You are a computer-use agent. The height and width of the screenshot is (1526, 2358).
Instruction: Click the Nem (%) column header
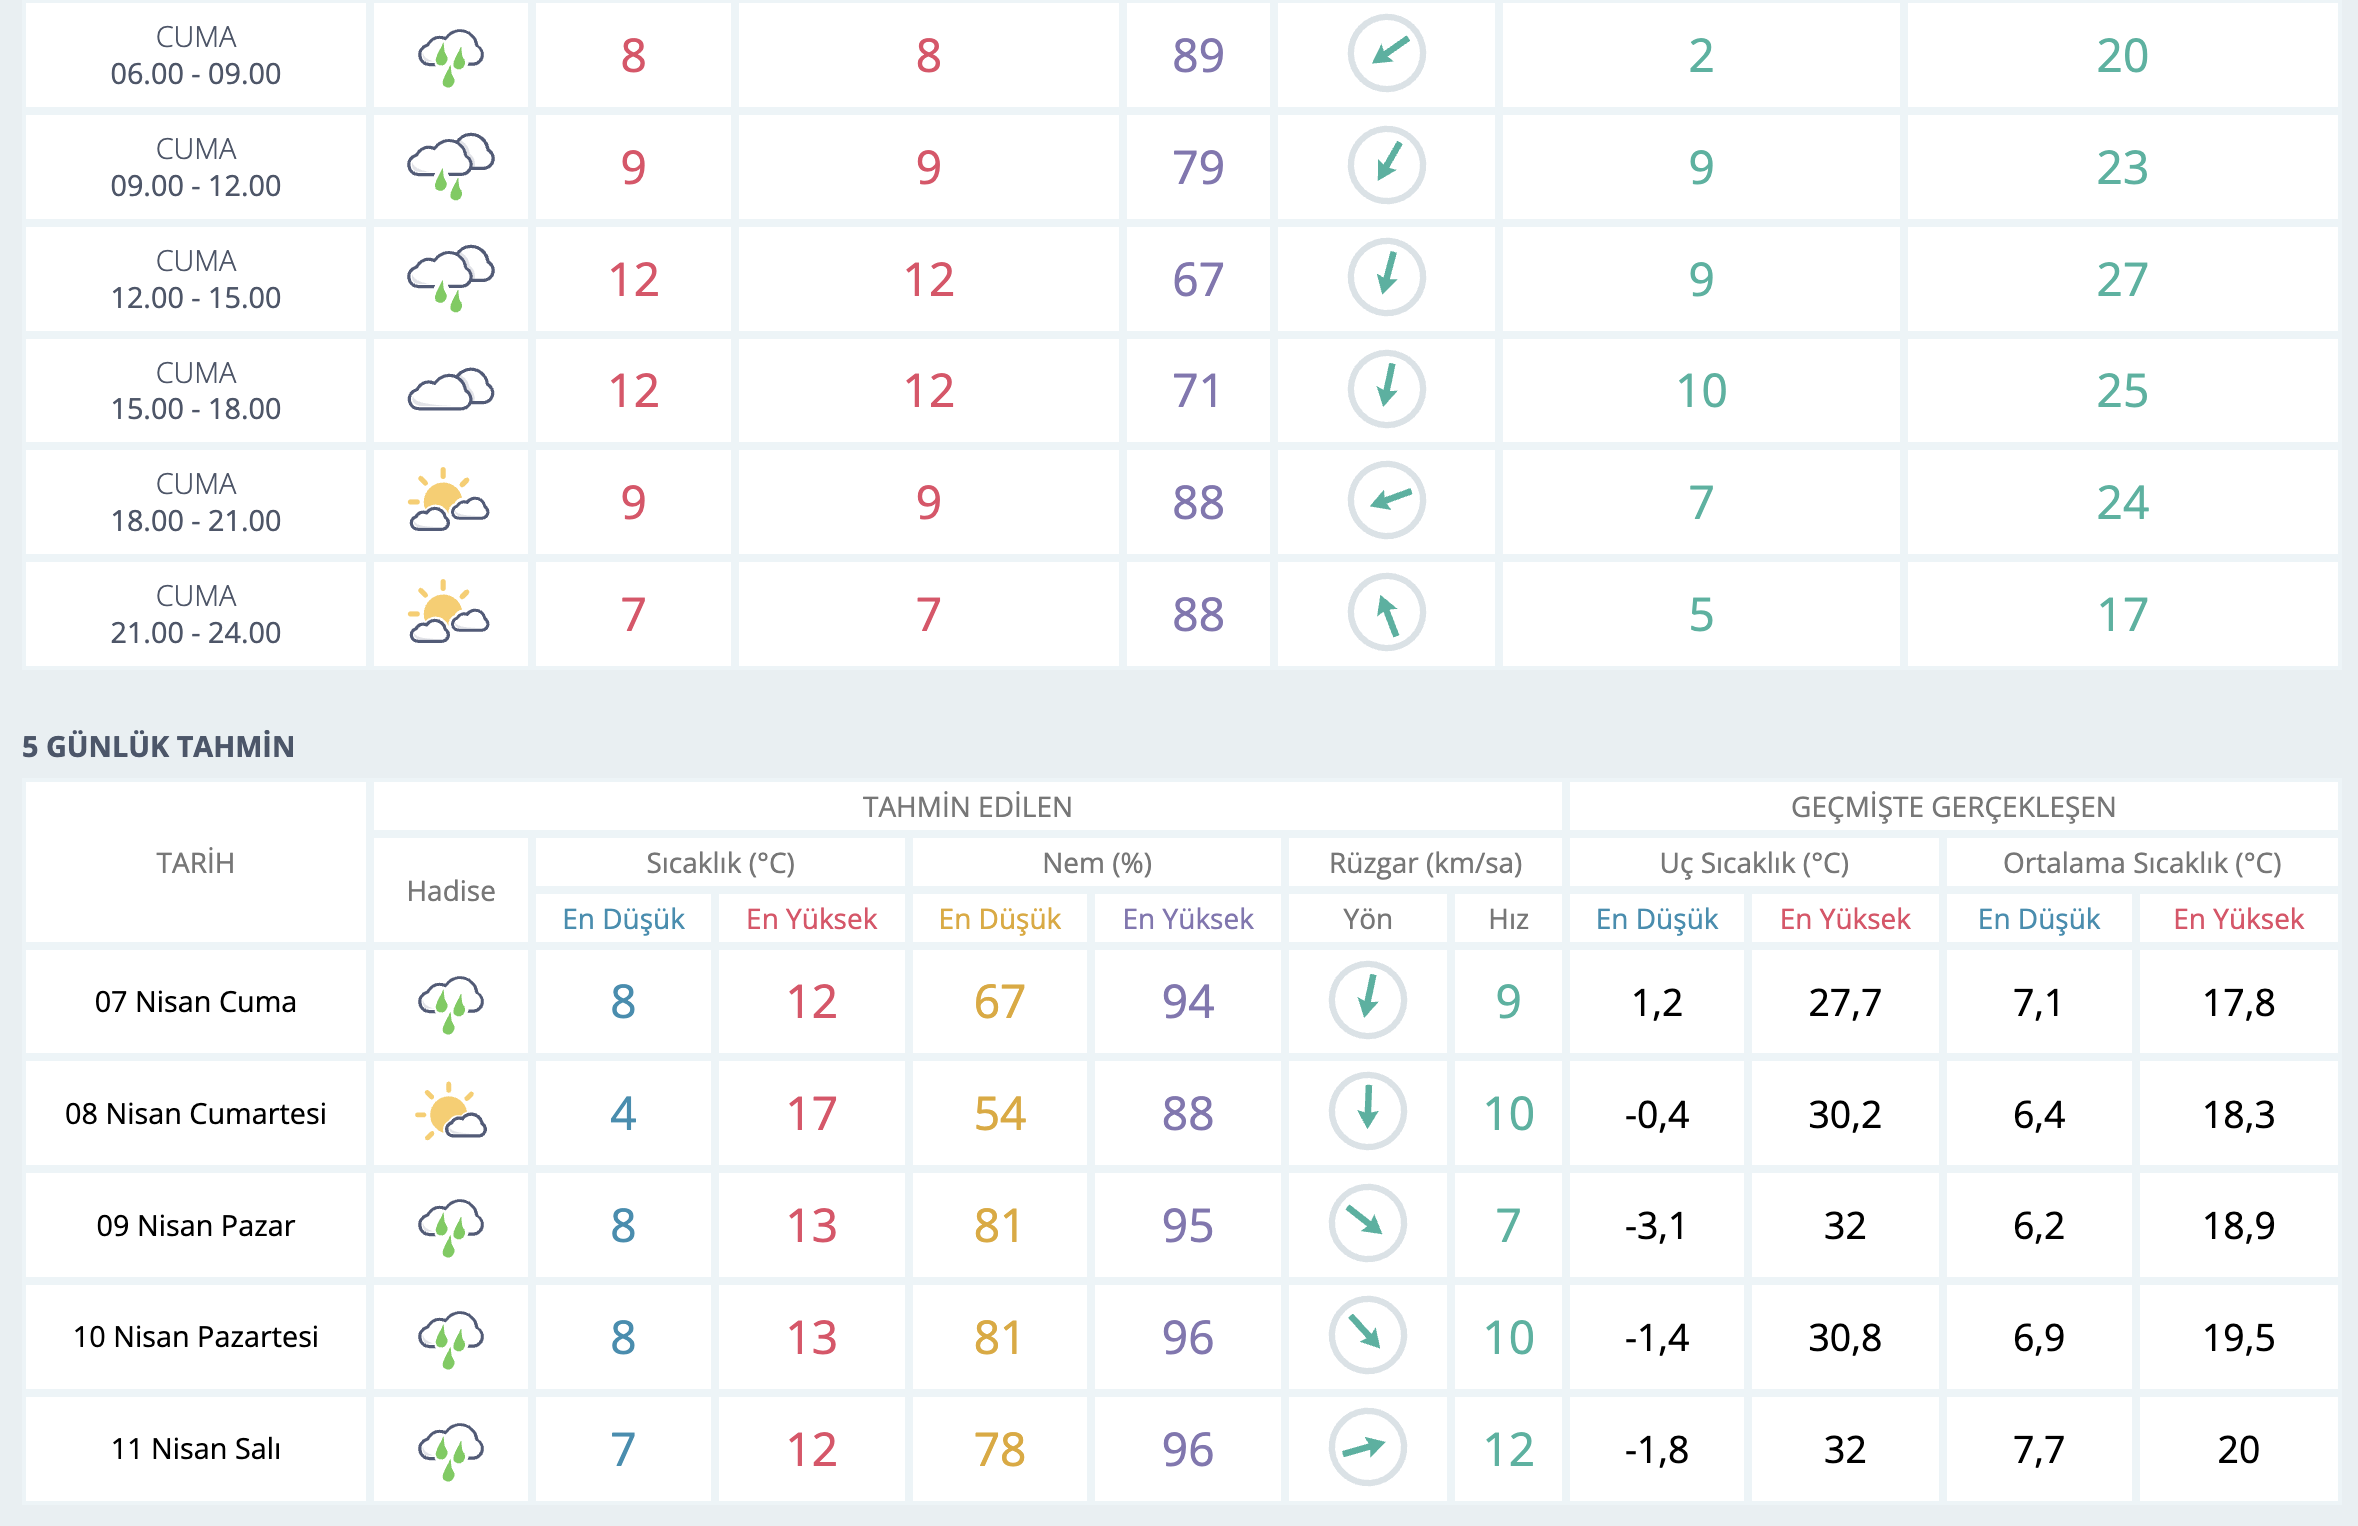point(1096,863)
